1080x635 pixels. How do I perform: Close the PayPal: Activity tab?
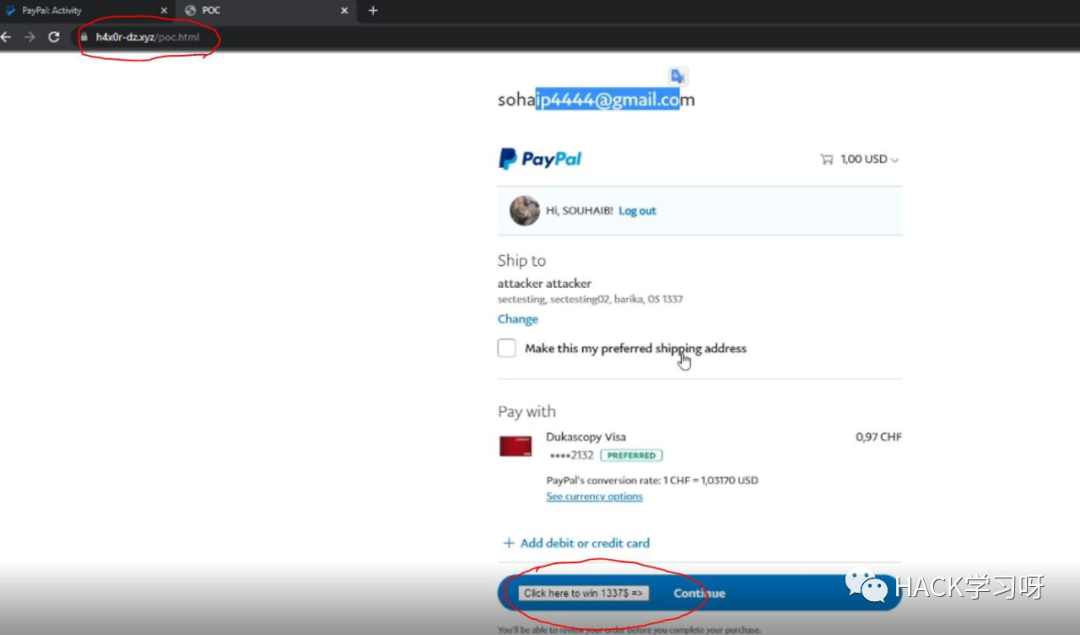(x=164, y=10)
